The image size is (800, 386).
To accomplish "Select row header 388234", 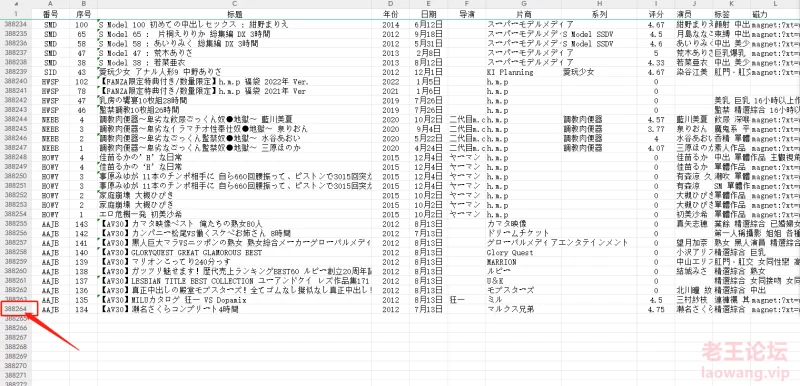I will 16,24.
